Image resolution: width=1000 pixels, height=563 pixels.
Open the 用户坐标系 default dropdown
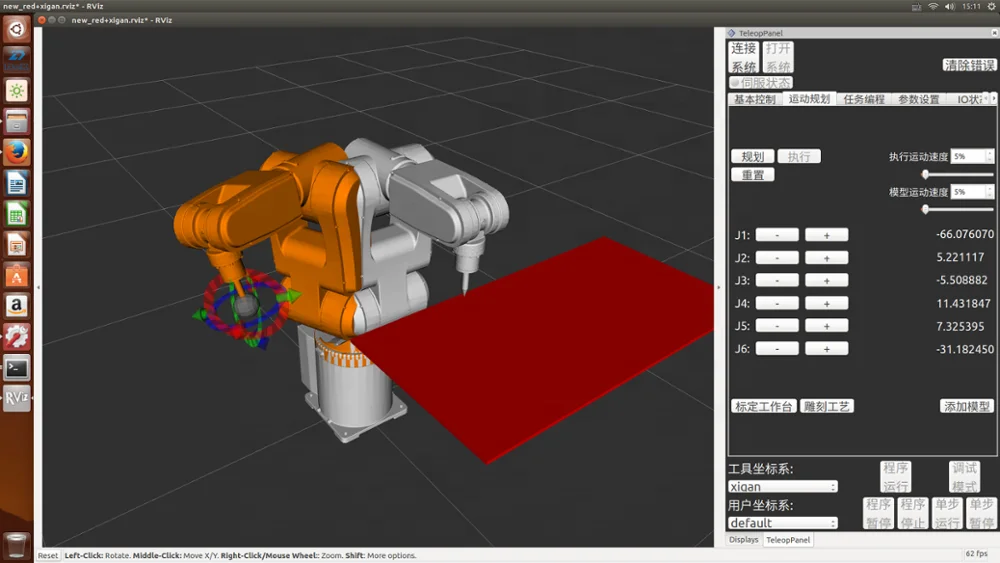pos(782,523)
